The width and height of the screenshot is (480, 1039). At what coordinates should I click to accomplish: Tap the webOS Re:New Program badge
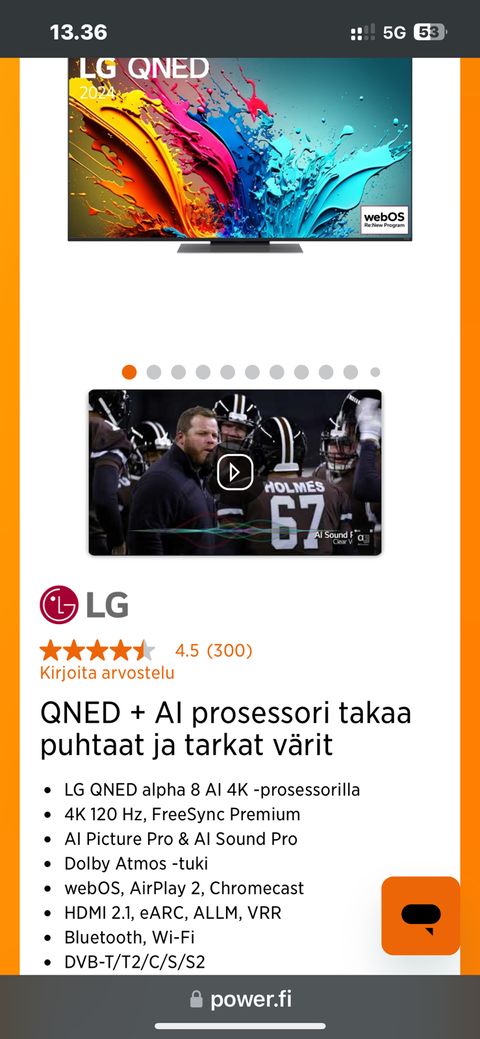pos(385,219)
